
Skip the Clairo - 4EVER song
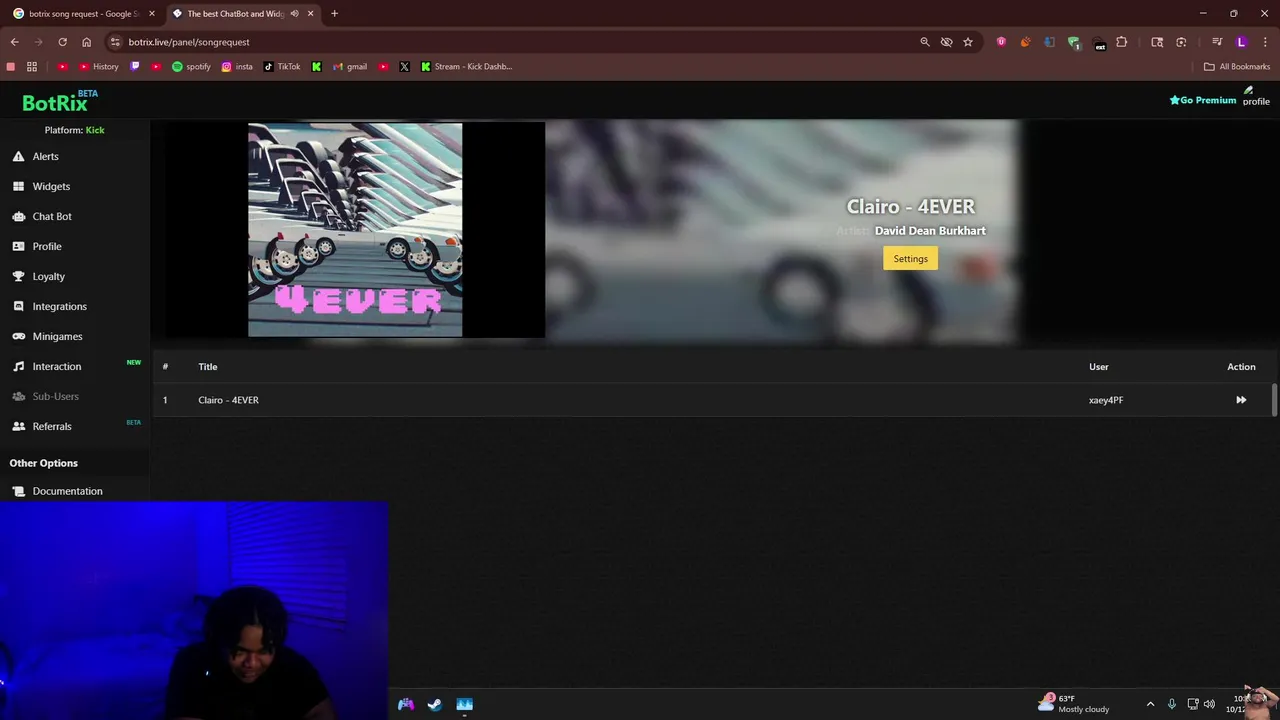(x=1241, y=400)
